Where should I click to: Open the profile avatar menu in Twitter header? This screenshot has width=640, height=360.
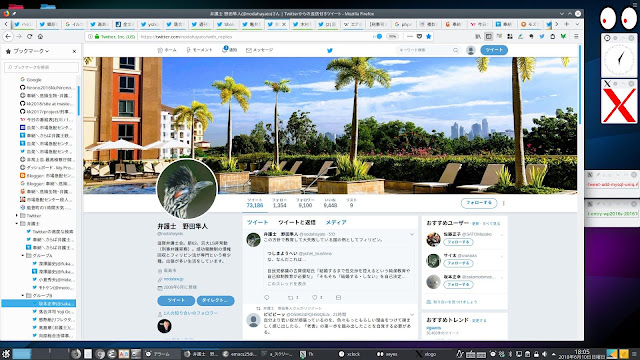[471, 50]
